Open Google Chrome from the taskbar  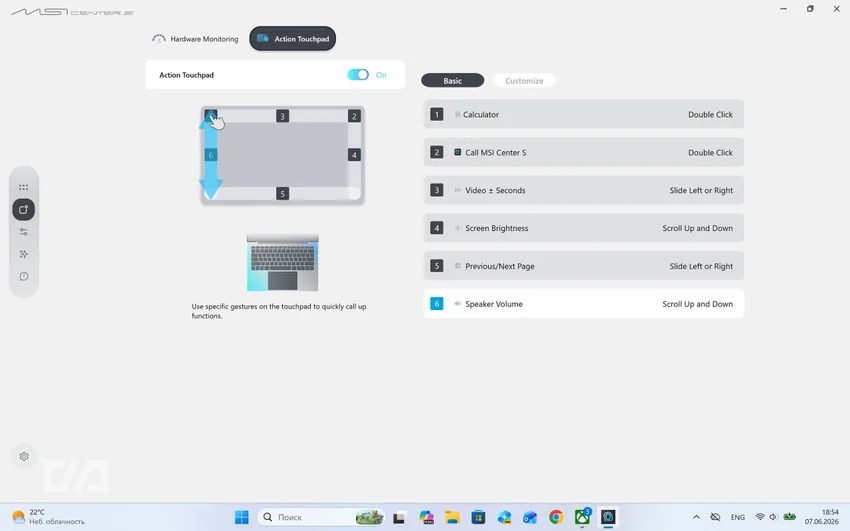pos(556,517)
